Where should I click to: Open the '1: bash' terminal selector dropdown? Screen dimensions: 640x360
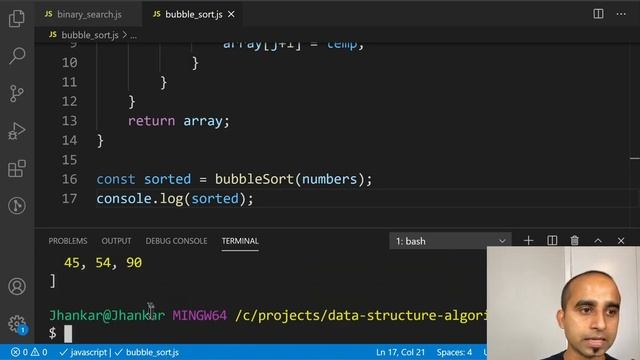tap(450, 241)
